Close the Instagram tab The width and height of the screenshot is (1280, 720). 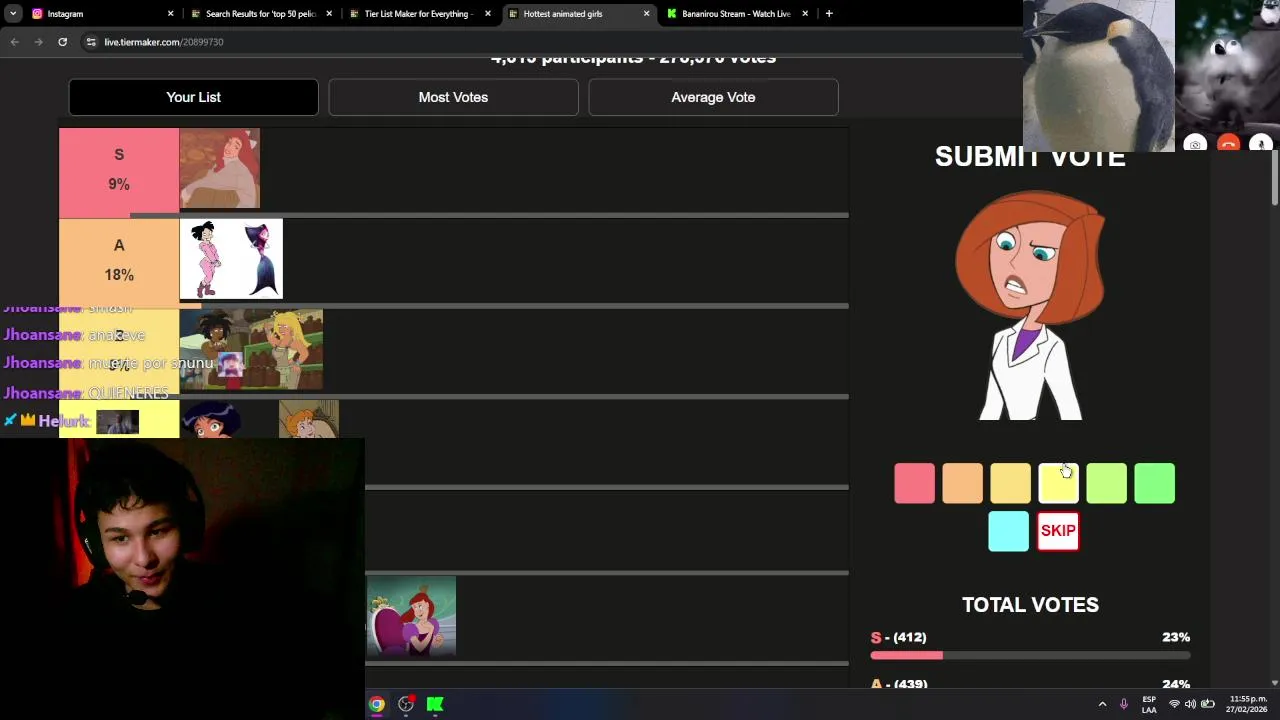pos(170,14)
